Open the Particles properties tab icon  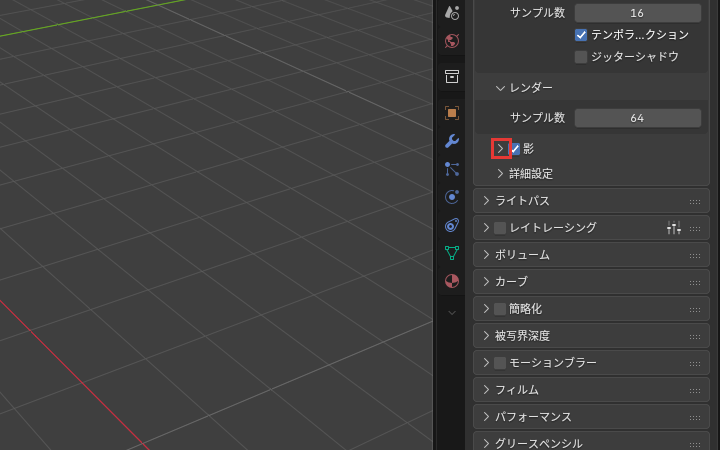(452, 169)
